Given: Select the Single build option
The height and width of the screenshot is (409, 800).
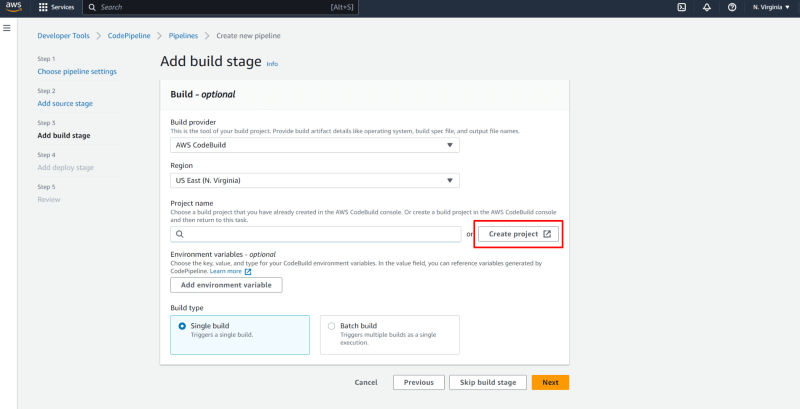Looking at the screenshot, I should [x=240, y=335].
